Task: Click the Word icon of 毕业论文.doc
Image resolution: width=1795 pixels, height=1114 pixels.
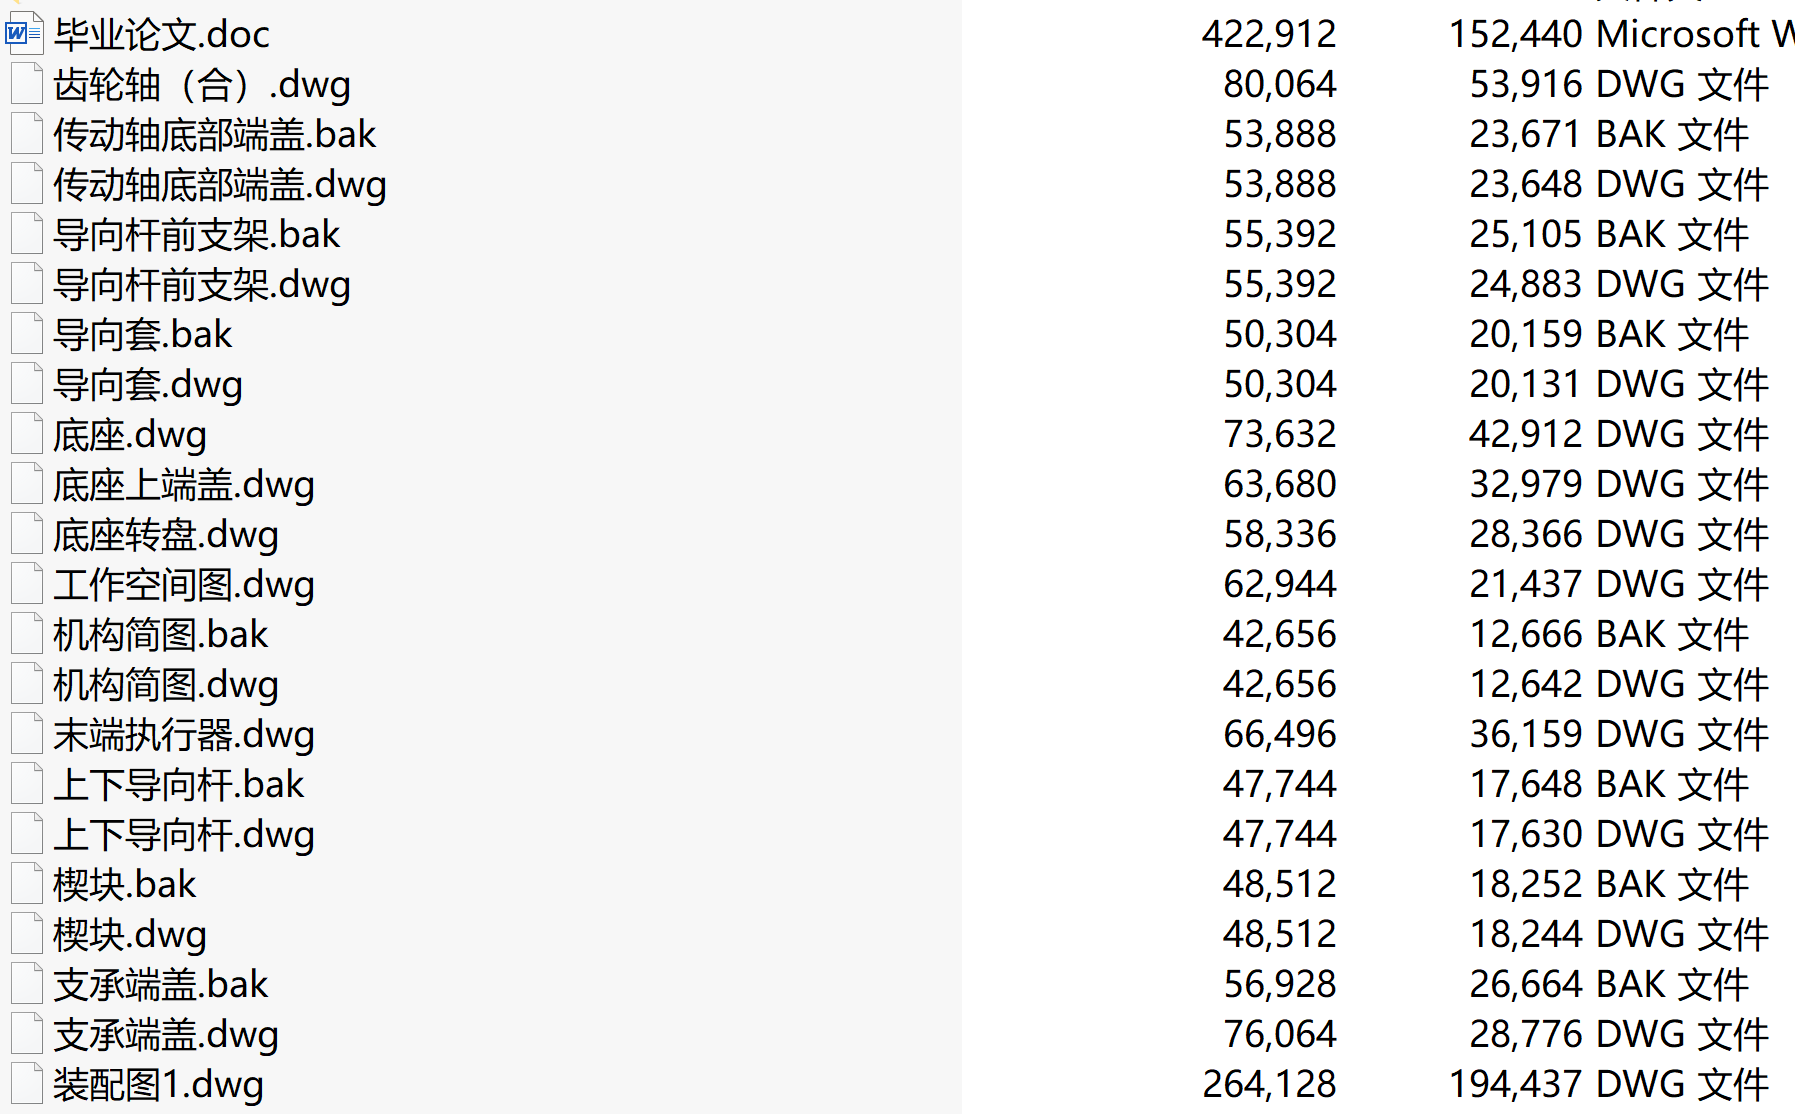Action: click(25, 34)
